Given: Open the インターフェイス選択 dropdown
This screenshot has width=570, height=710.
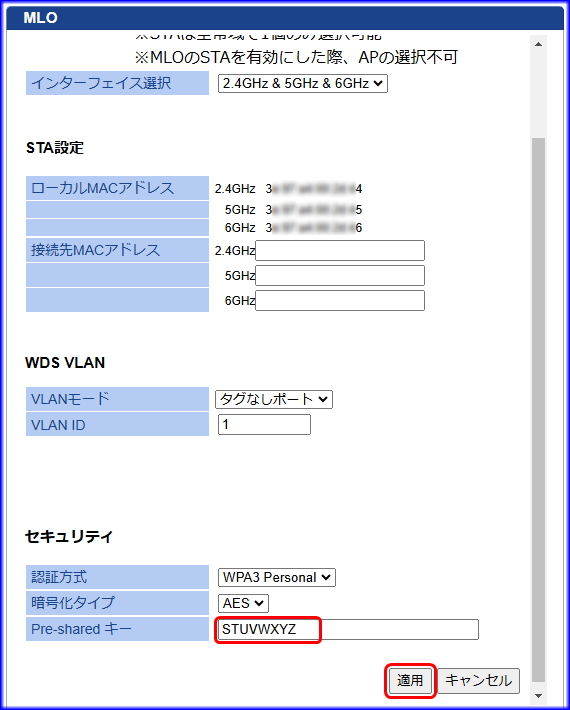Looking at the screenshot, I should (302, 84).
